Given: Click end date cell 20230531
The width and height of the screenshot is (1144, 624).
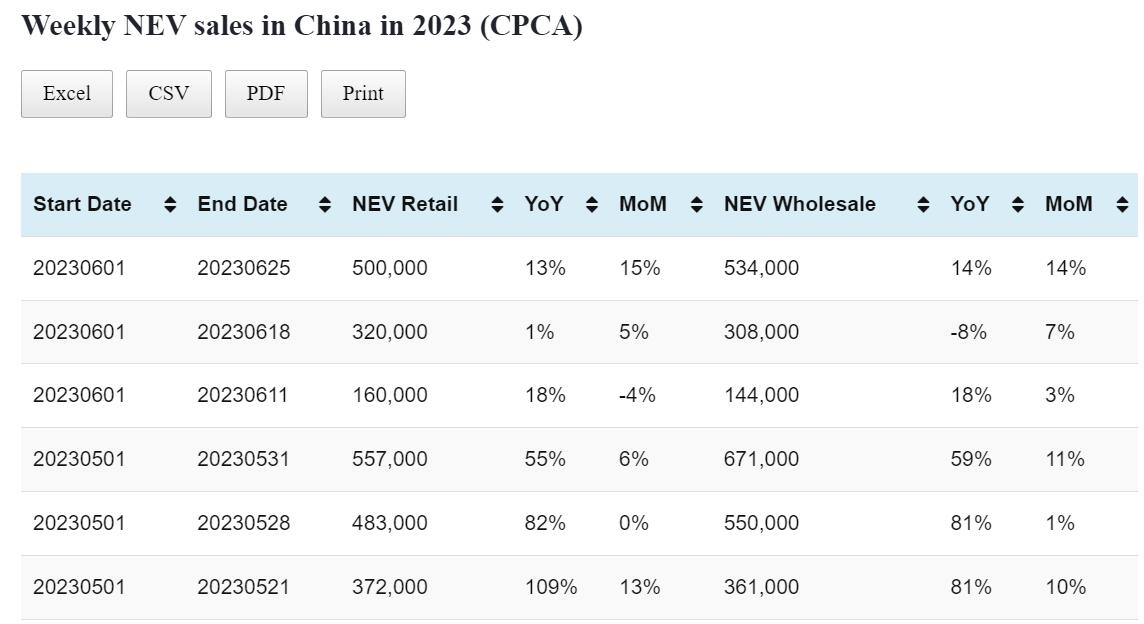Looking at the screenshot, I should pos(243,459).
